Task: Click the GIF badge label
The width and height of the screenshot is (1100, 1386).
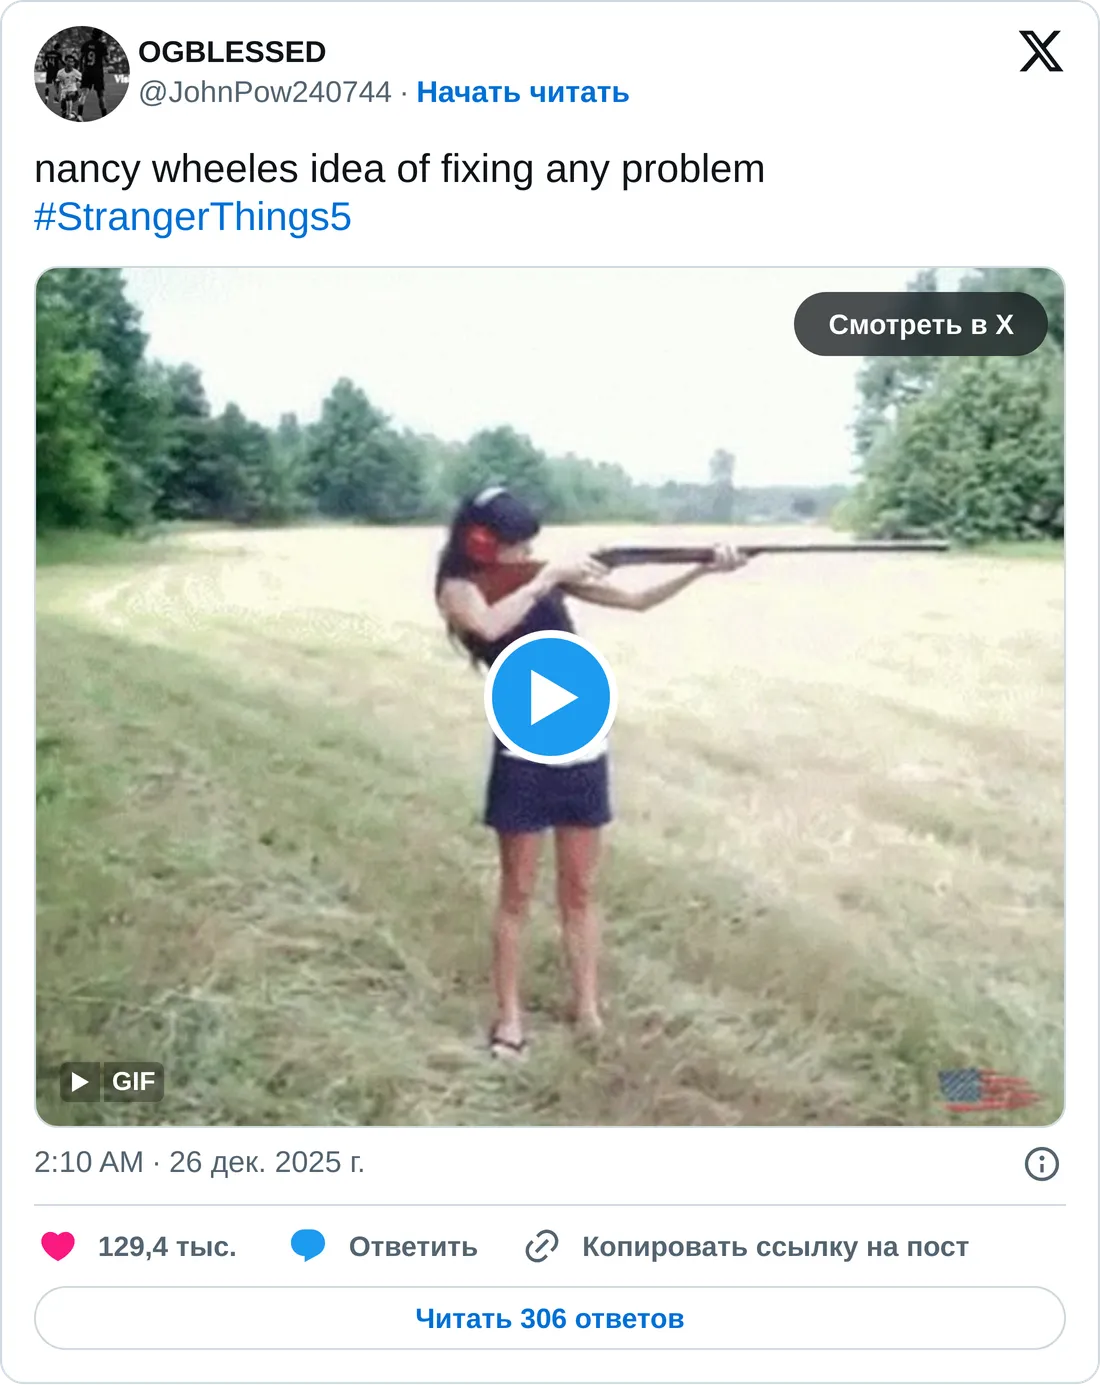Action: [x=133, y=1081]
